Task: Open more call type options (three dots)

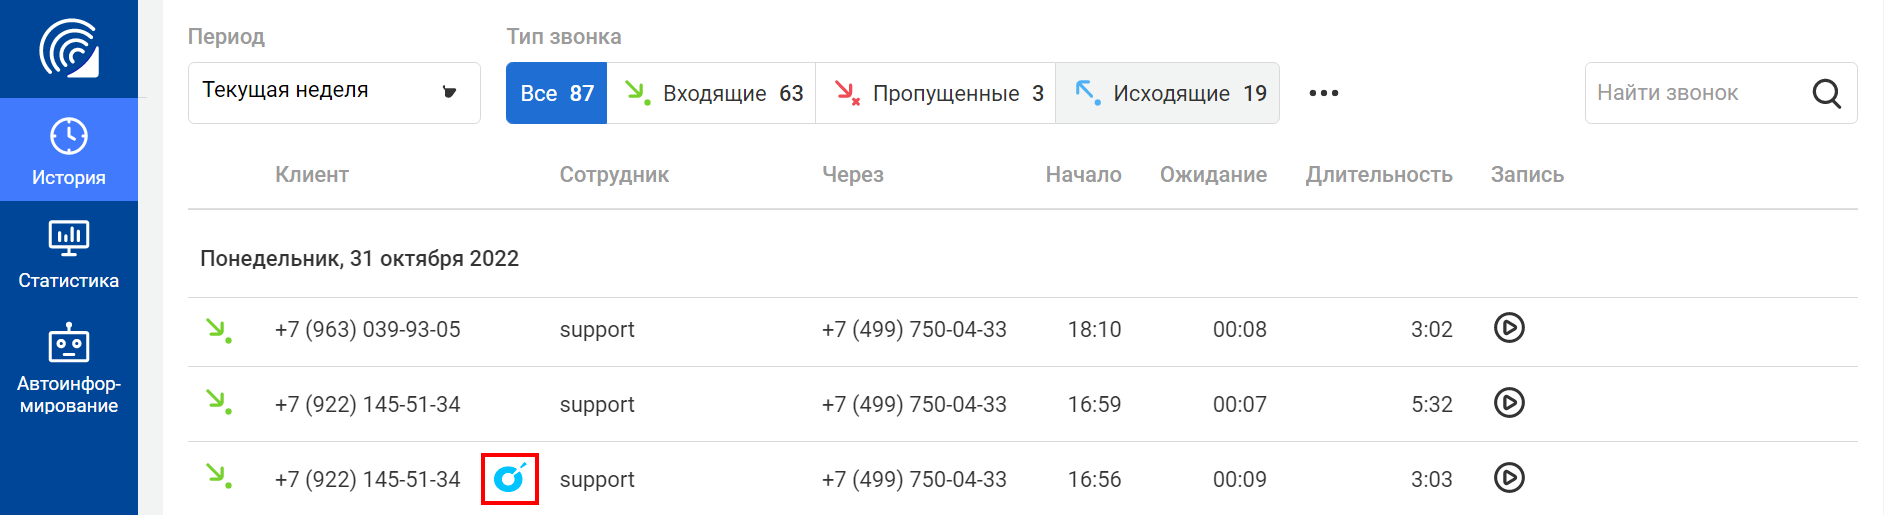Action: [1323, 93]
